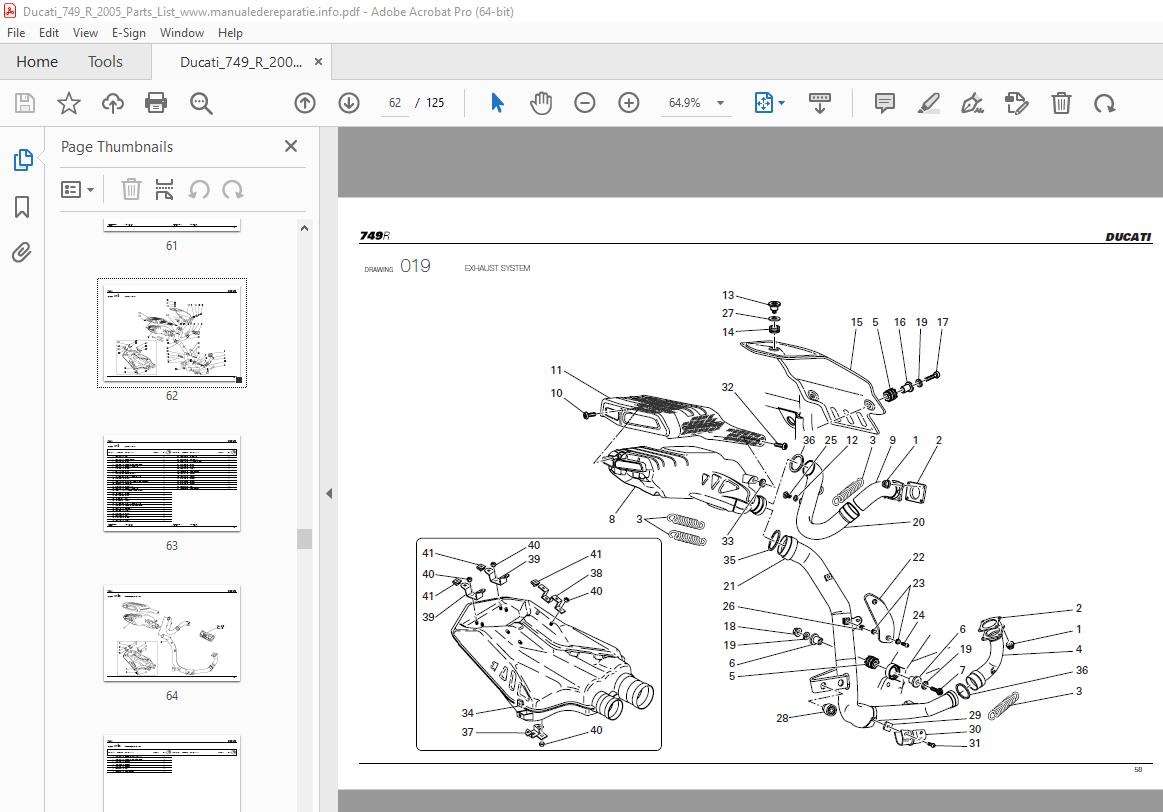
Task: Open the Edit menu
Action: coord(49,33)
